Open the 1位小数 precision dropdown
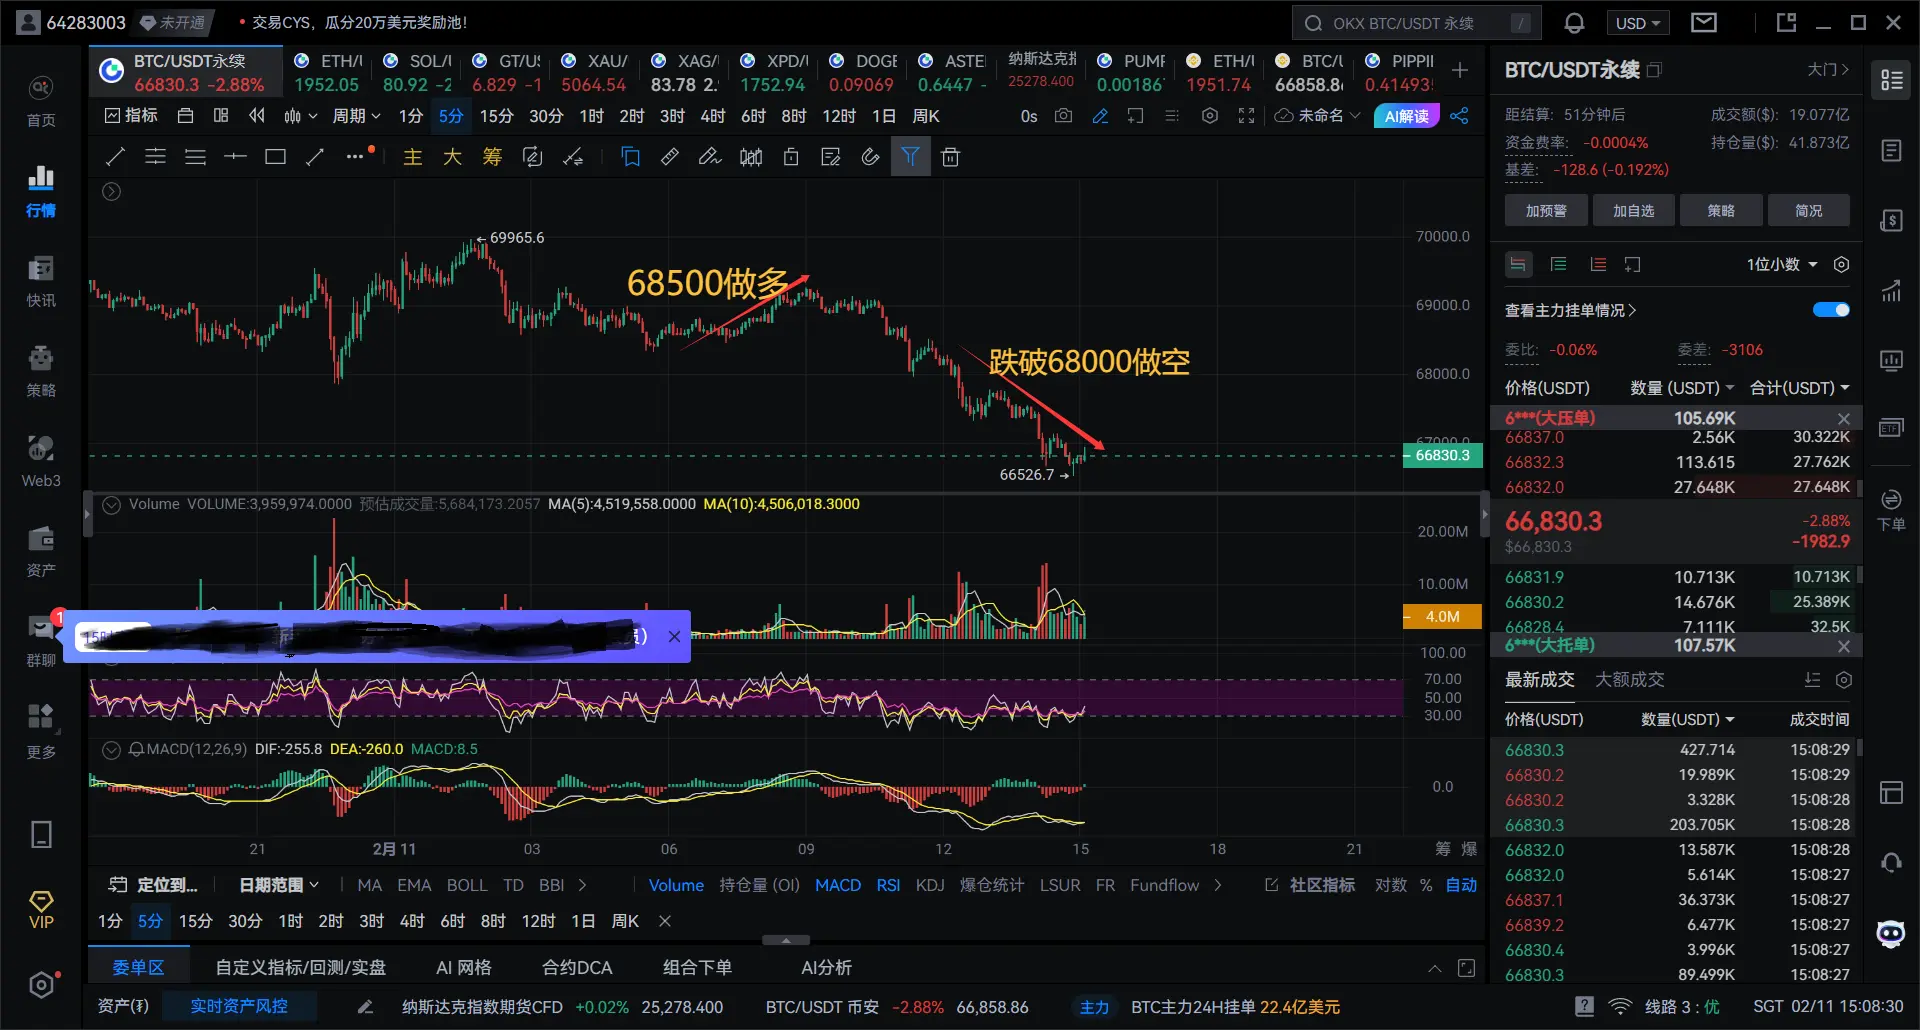This screenshot has height=1030, width=1920. (1782, 264)
